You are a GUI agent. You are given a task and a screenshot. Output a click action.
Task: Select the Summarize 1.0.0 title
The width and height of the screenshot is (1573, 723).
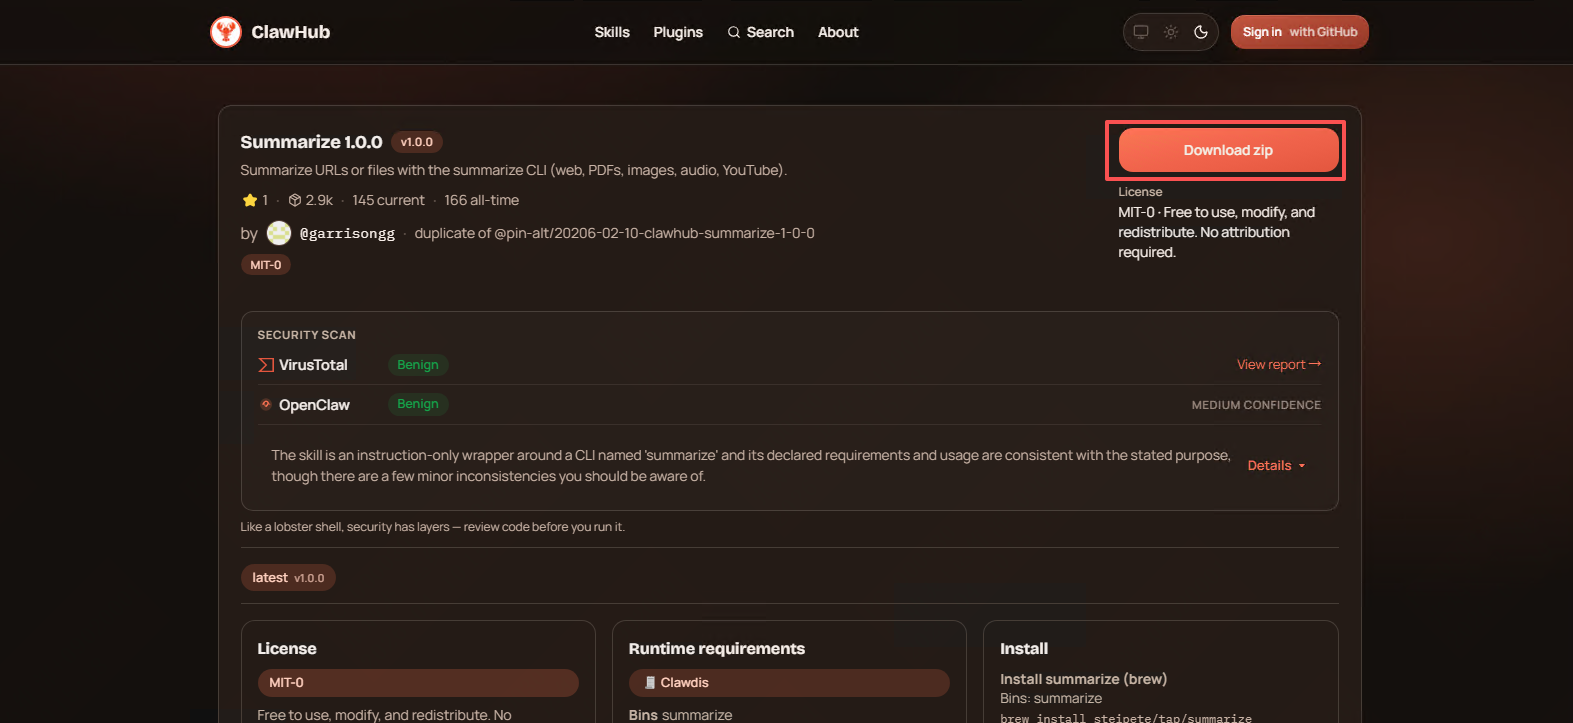[311, 142]
